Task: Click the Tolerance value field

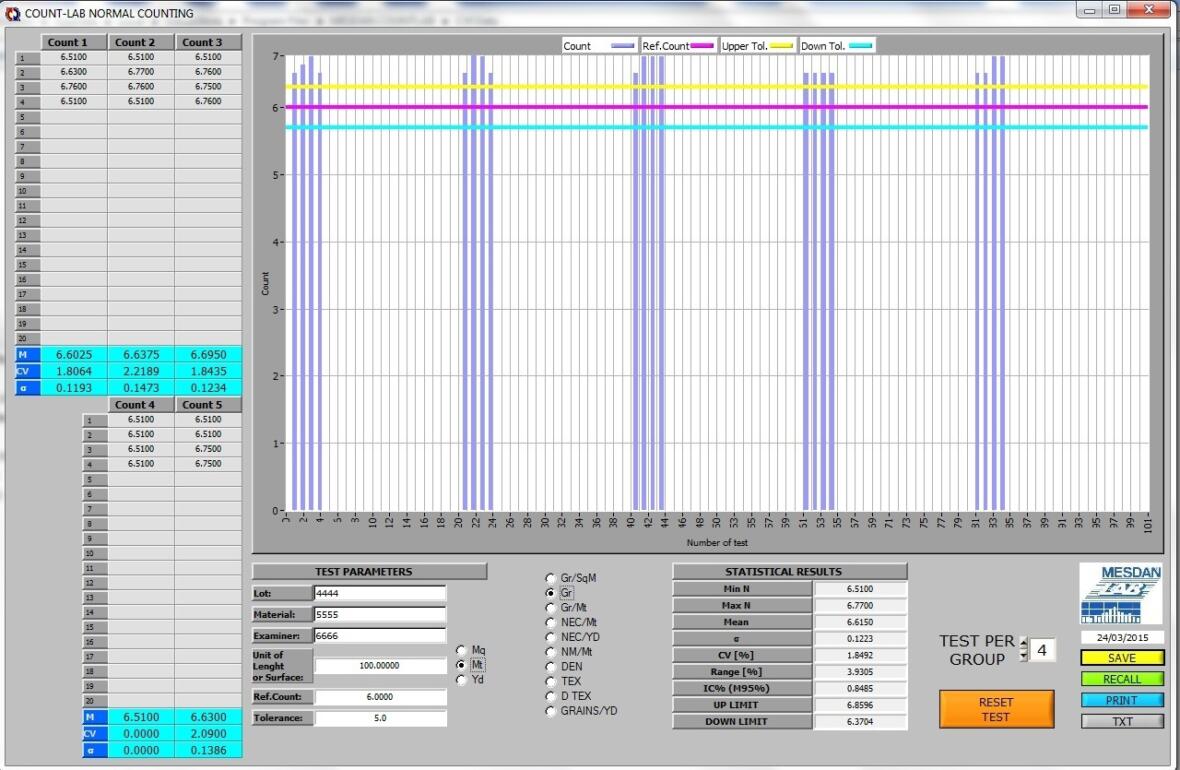Action: click(x=379, y=718)
